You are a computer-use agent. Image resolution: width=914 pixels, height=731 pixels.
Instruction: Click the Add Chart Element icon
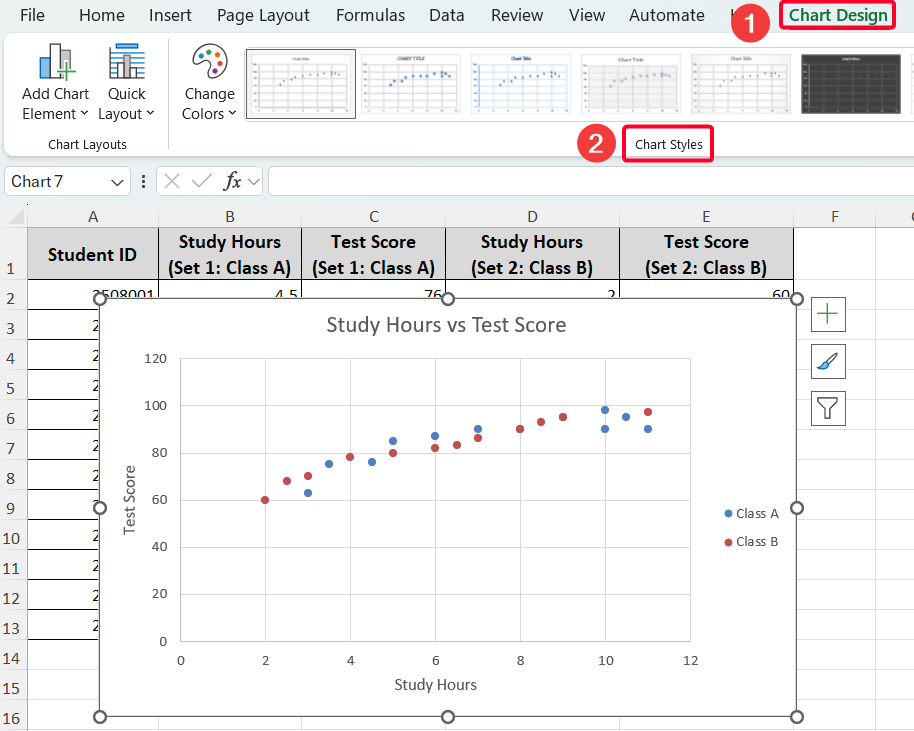tap(56, 62)
